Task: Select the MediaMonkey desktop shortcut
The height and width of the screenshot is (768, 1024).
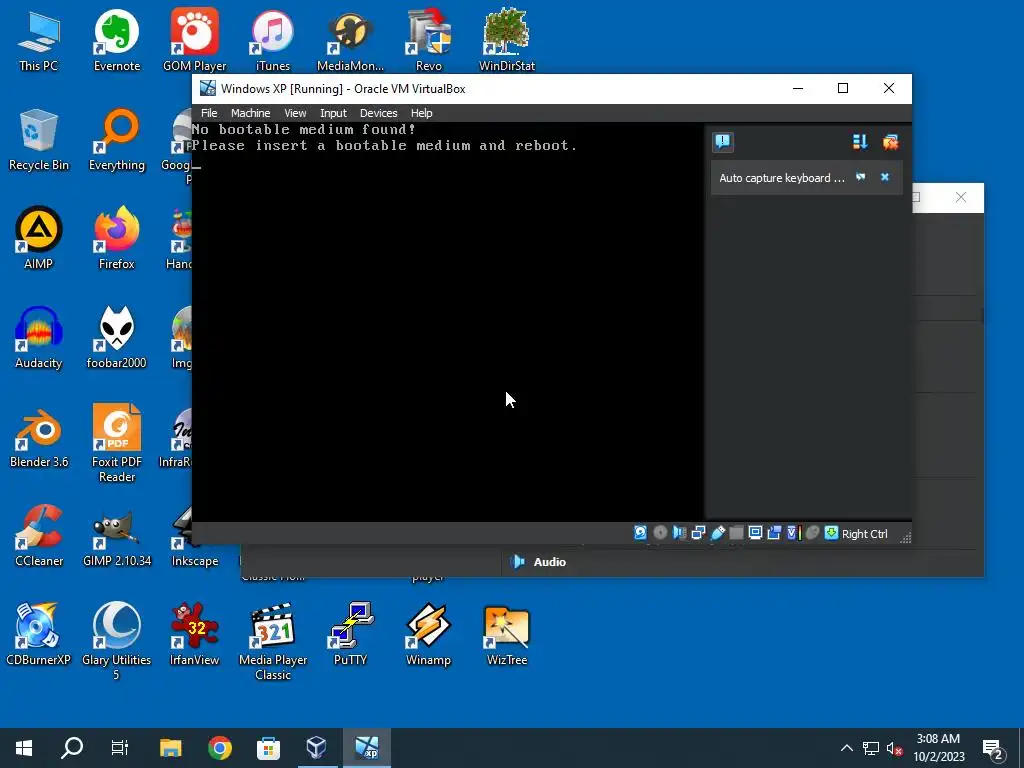Action: [351, 40]
